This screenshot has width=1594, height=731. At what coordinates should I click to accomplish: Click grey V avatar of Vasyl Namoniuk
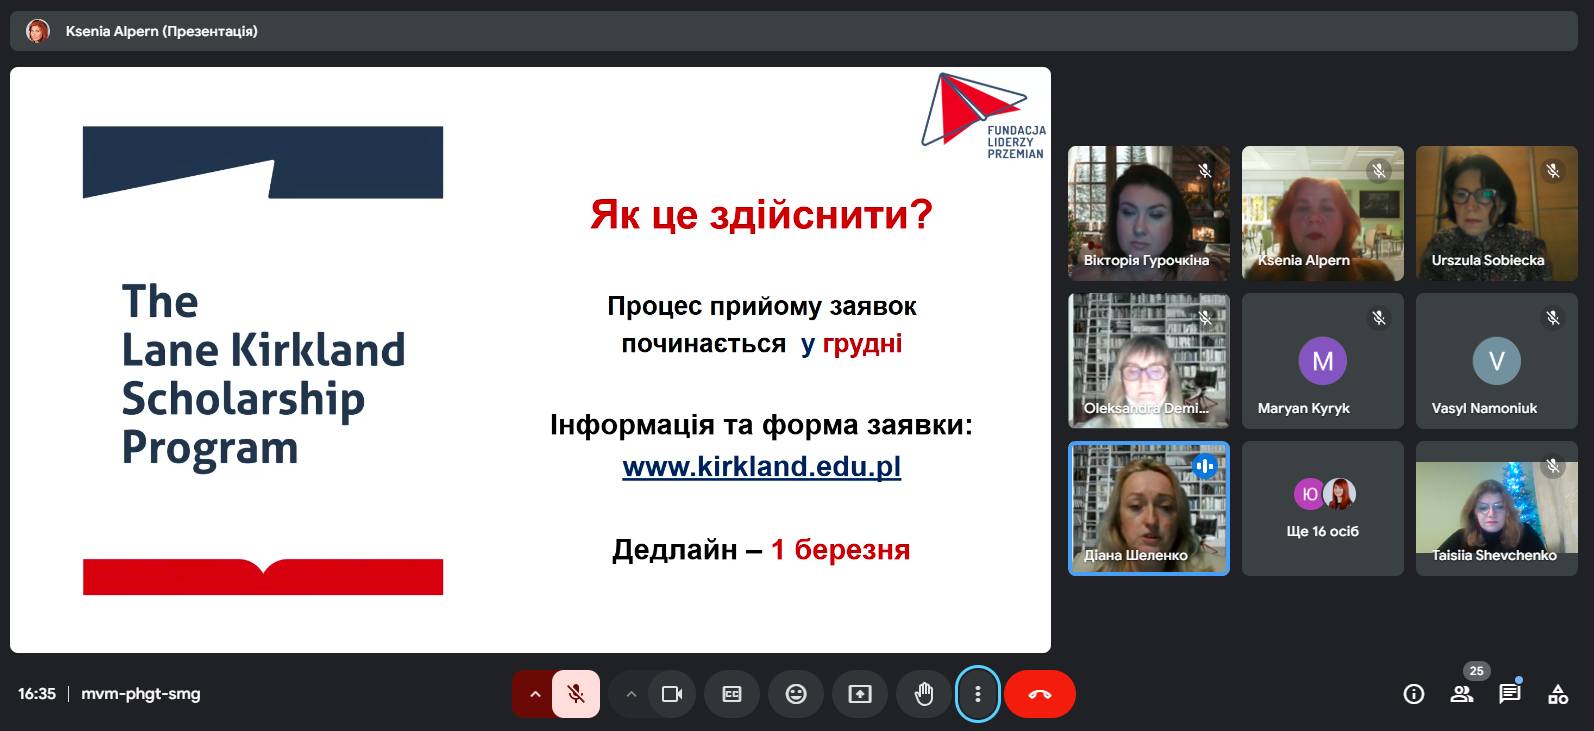click(x=1497, y=361)
